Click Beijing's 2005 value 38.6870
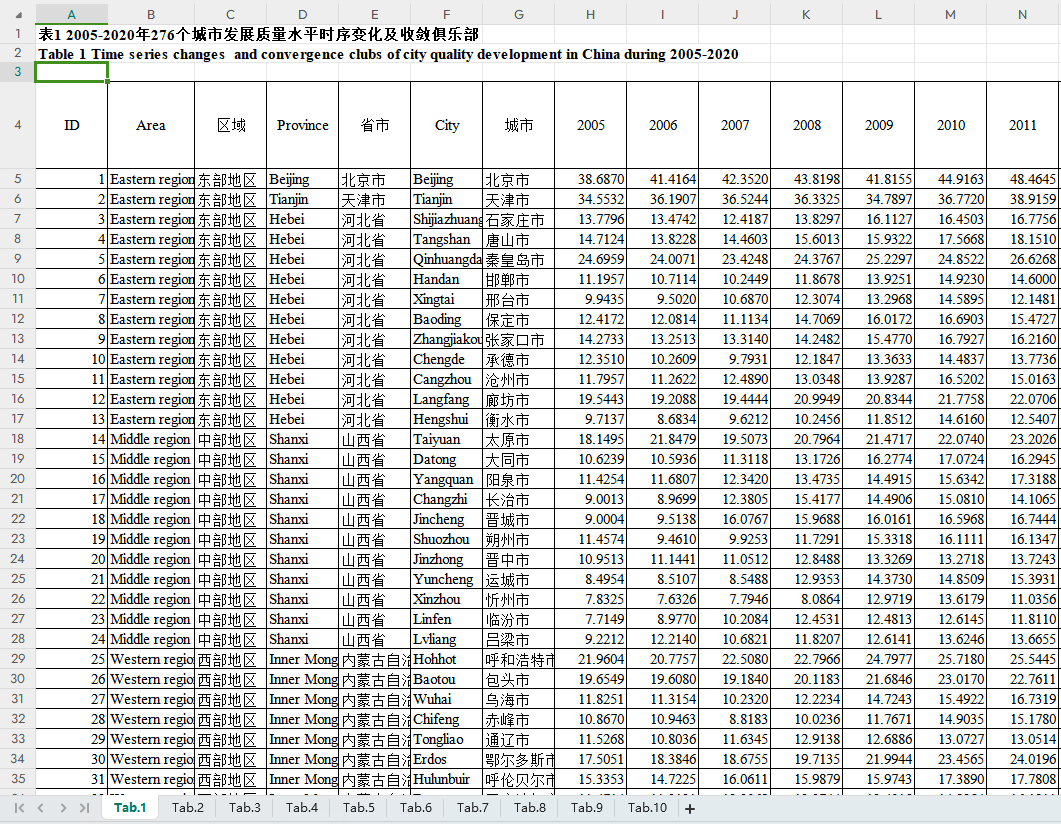This screenshot has height=824, width=1061. 590,179
